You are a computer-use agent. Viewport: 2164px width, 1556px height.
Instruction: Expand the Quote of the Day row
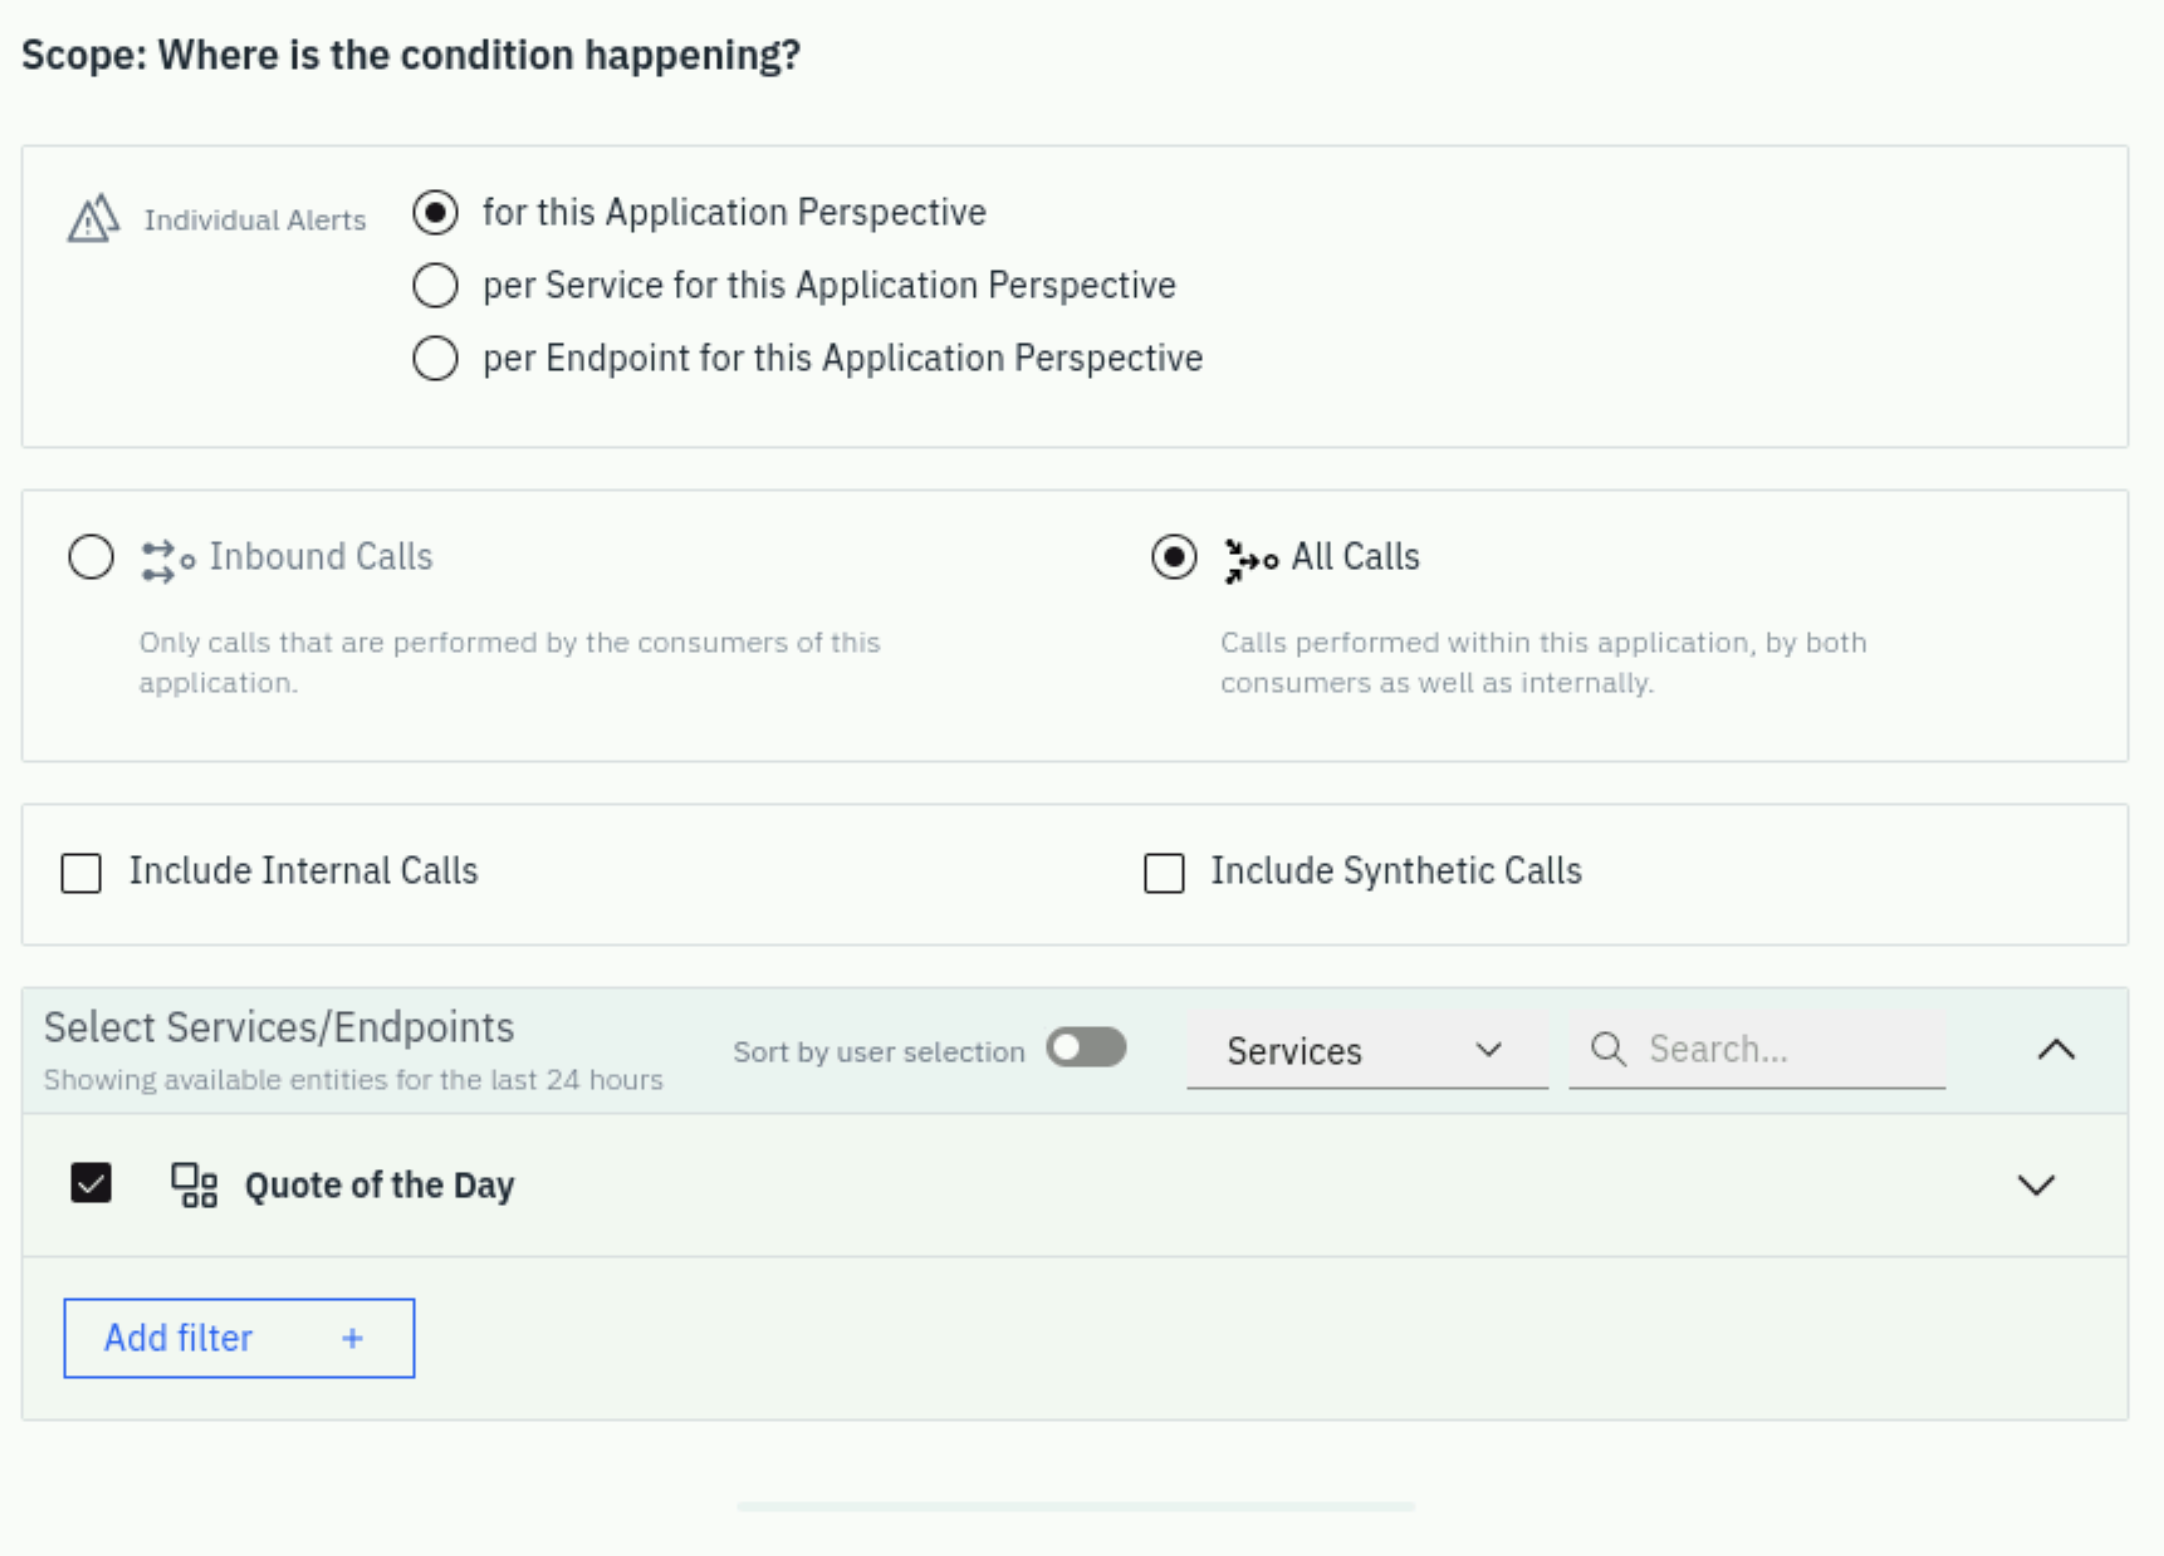click(2036, 1185)
